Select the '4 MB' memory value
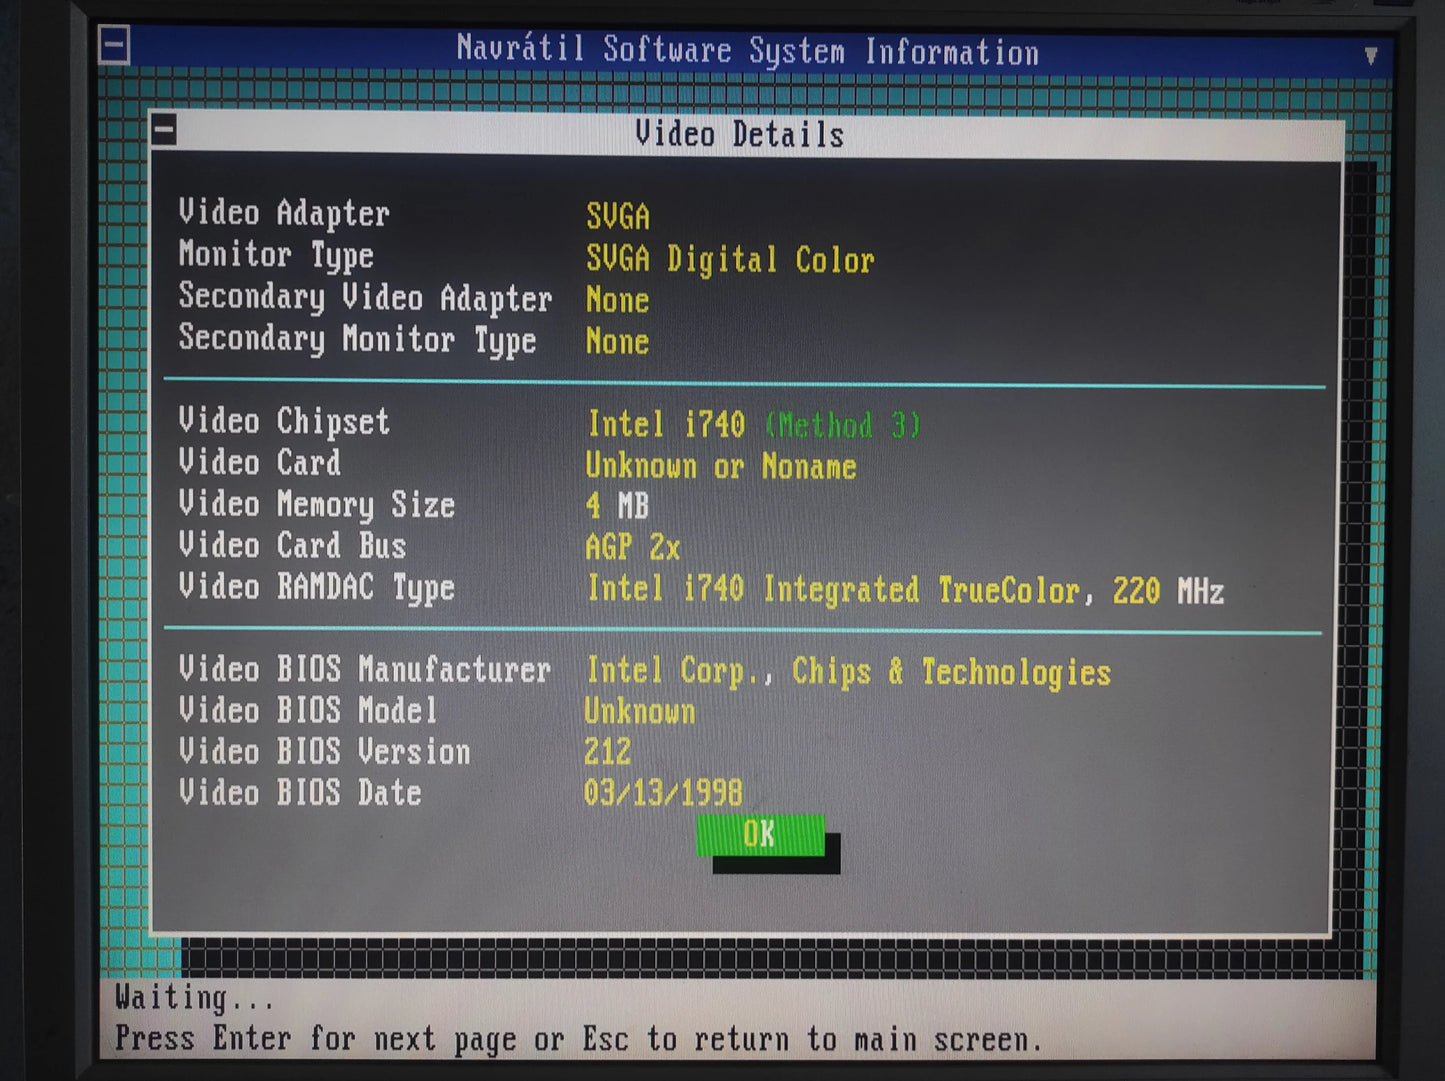This screenshot has height=1081, width=1445. [x=617, y=506]
